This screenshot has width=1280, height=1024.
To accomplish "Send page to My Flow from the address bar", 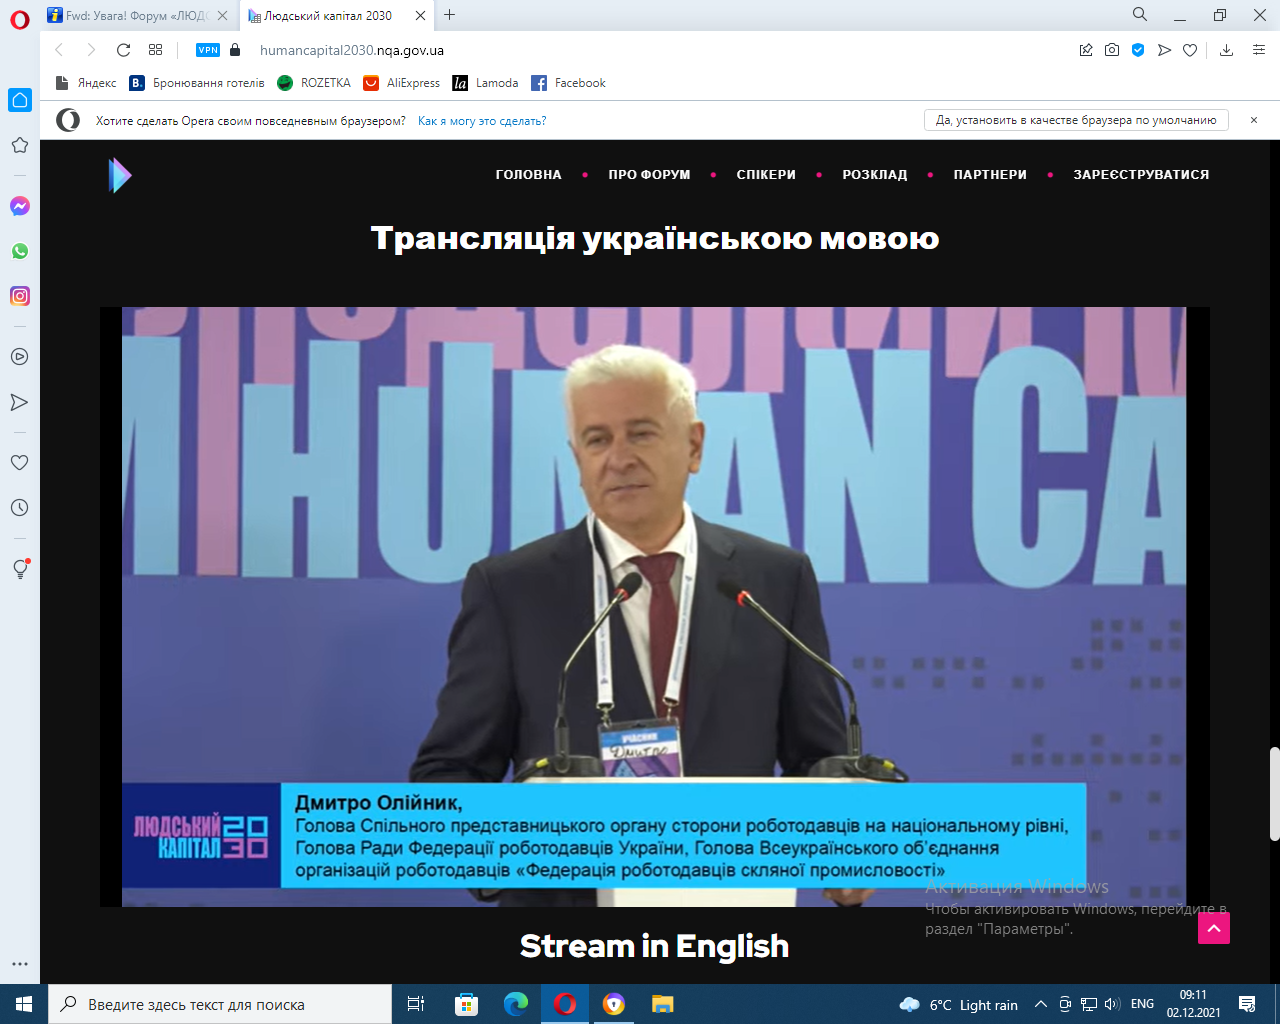I will point(1164,50).
